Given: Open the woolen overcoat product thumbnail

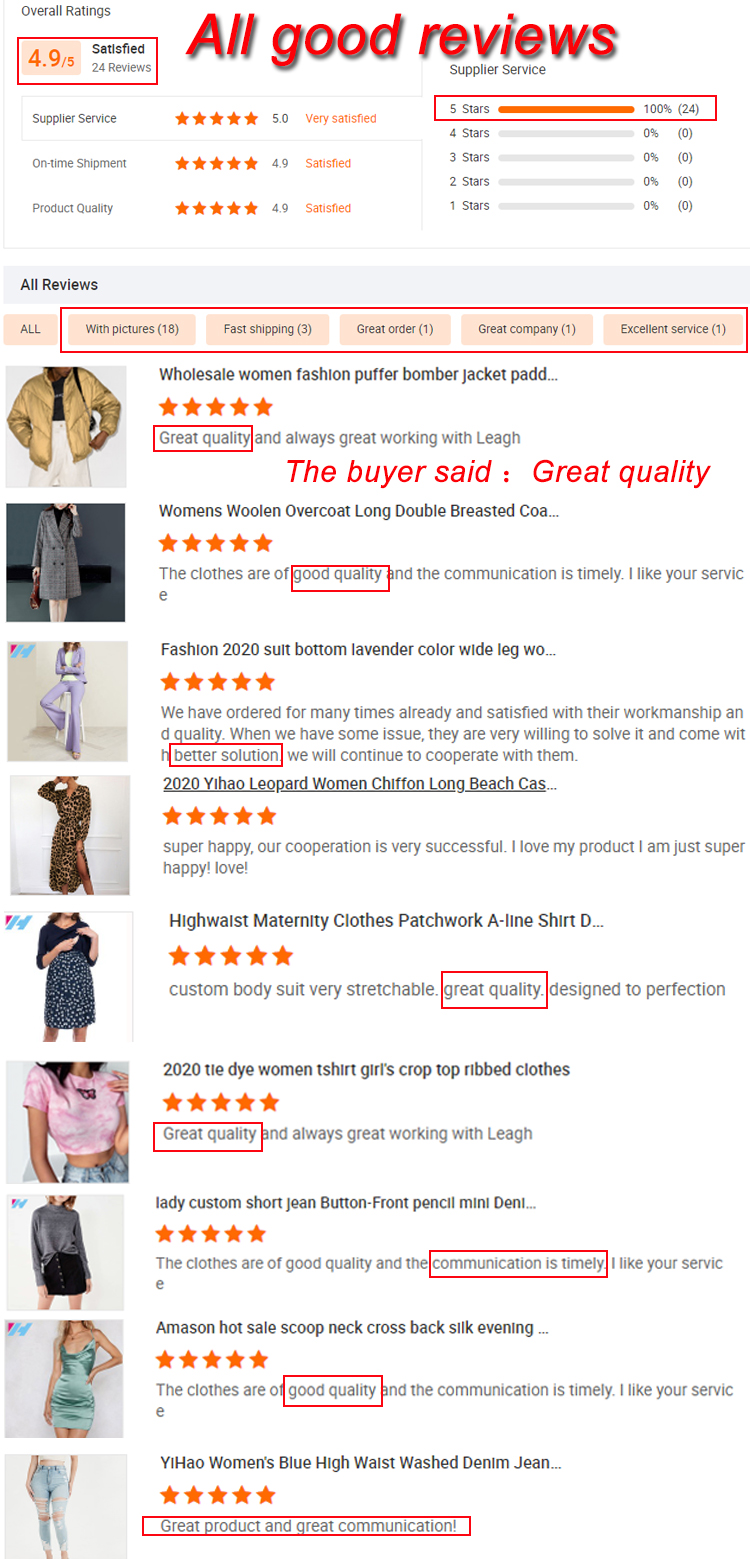Looking at the screenshot, I should point(66,563).
